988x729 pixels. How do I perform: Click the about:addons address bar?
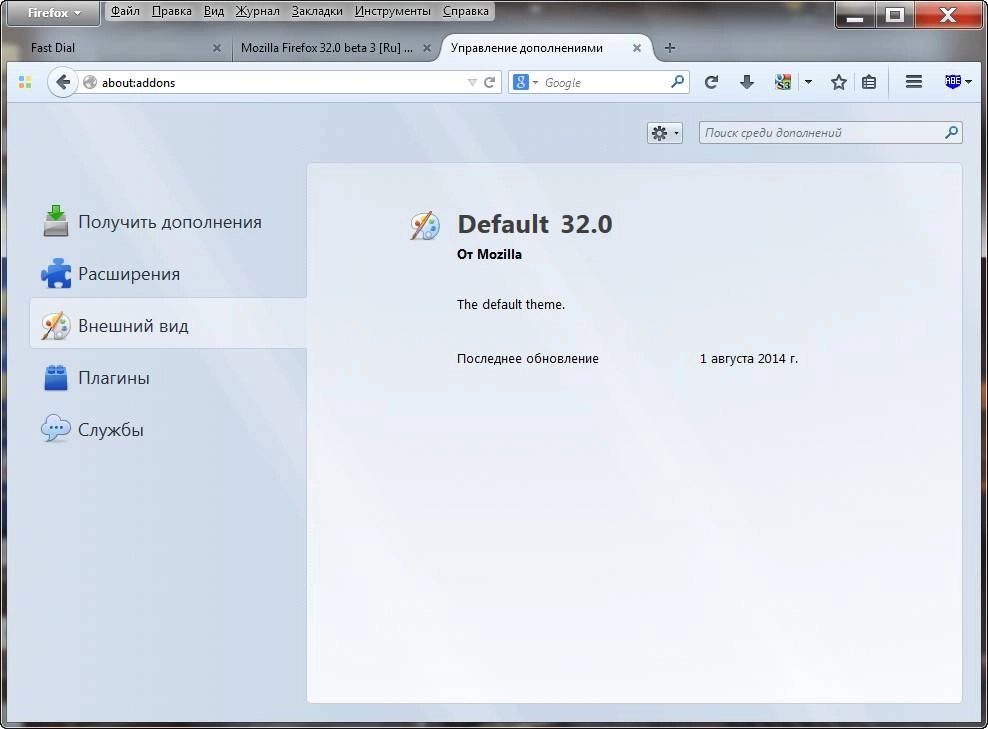(x=284, y=83)
